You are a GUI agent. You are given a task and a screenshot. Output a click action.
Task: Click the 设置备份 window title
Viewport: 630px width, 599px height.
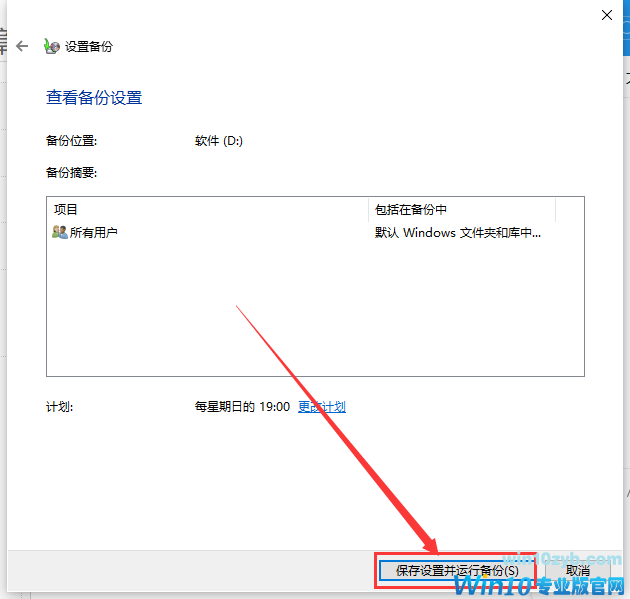[89, 47]
